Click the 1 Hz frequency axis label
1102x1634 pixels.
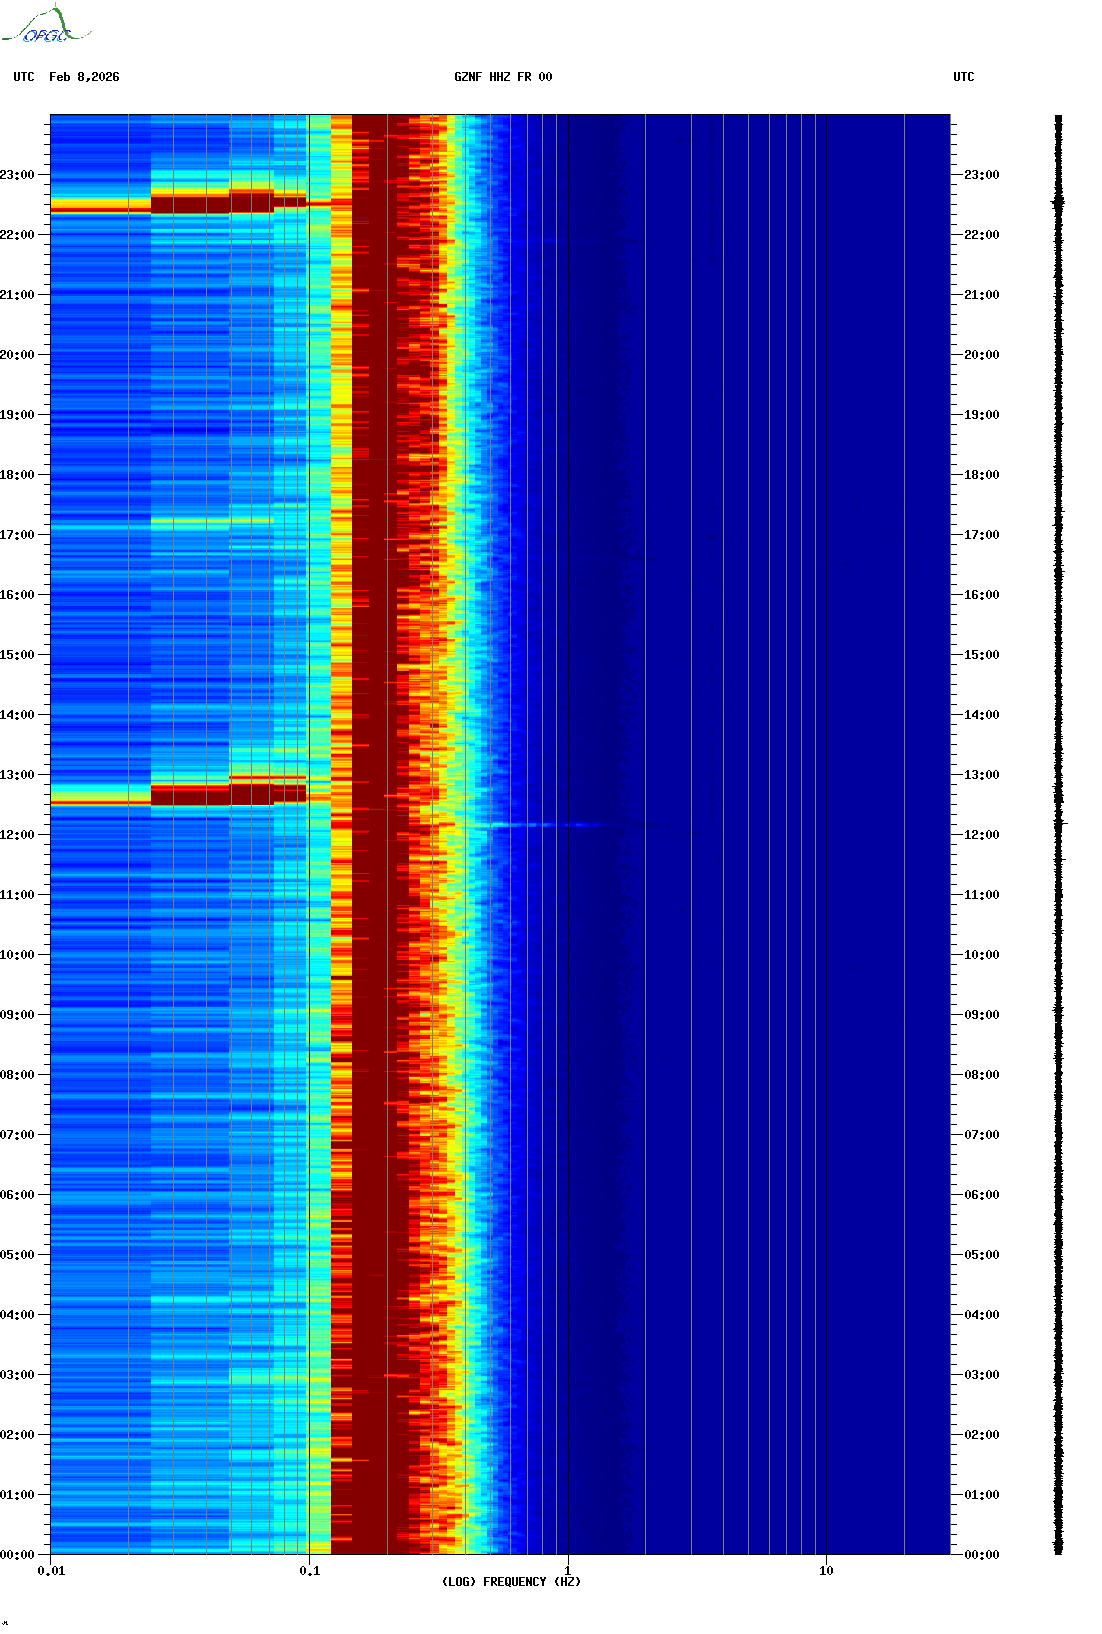click(x=568, y=1571)
